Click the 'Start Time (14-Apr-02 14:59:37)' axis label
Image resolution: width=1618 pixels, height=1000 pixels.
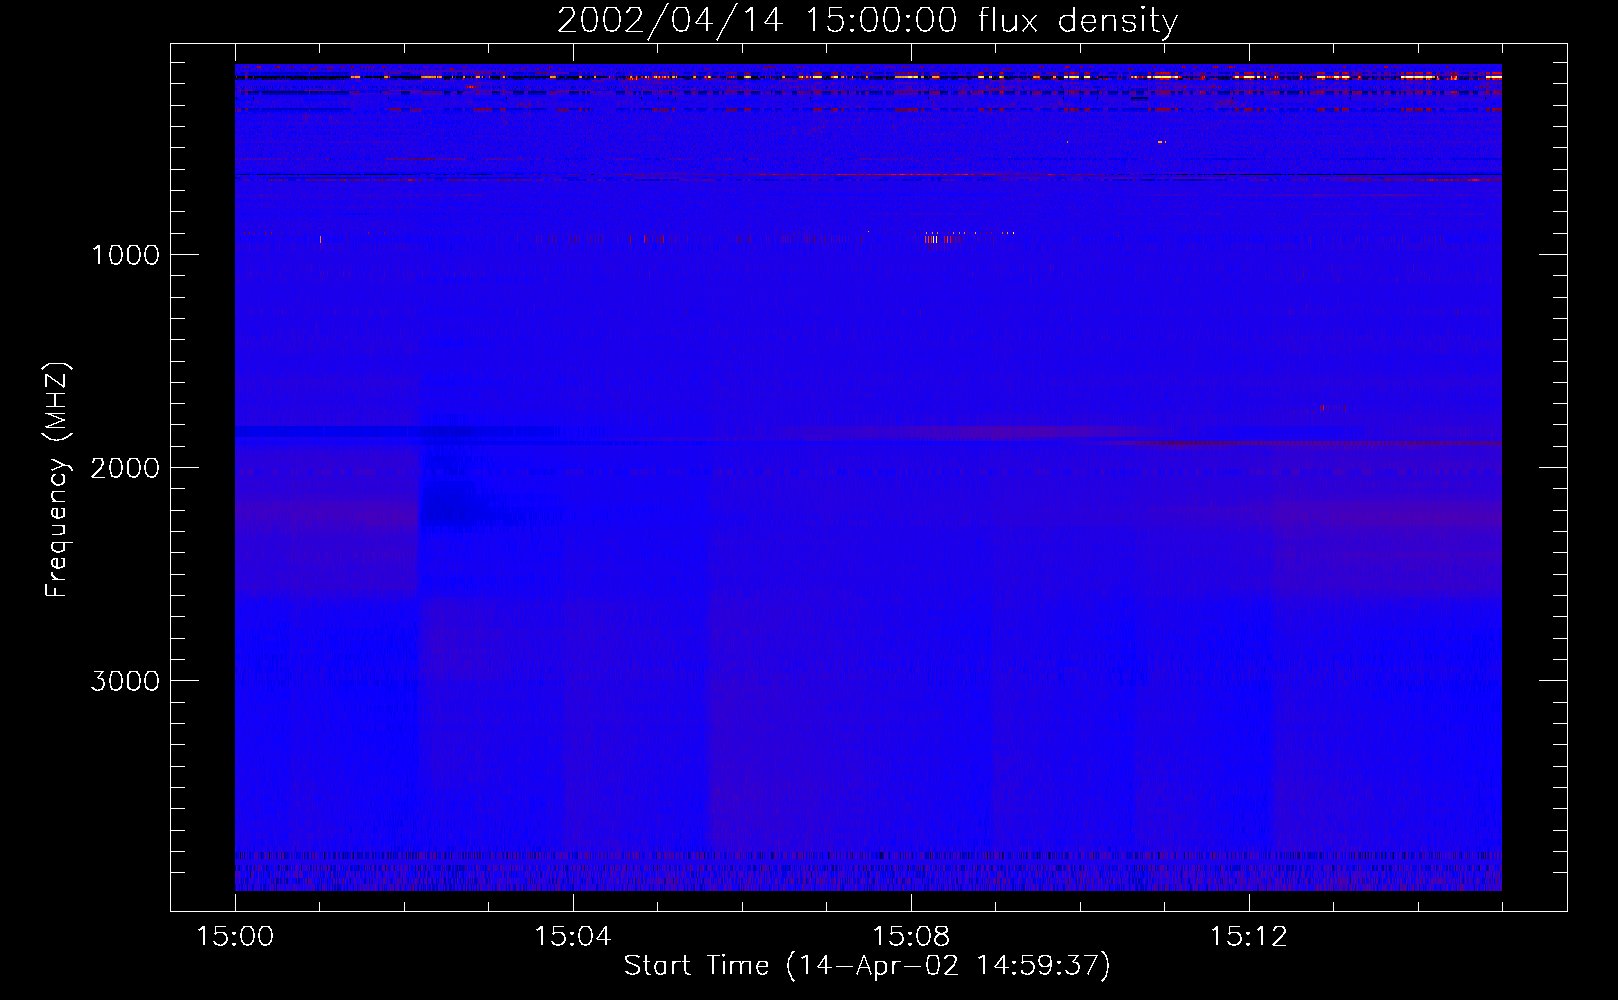click(x=867, y=966)
